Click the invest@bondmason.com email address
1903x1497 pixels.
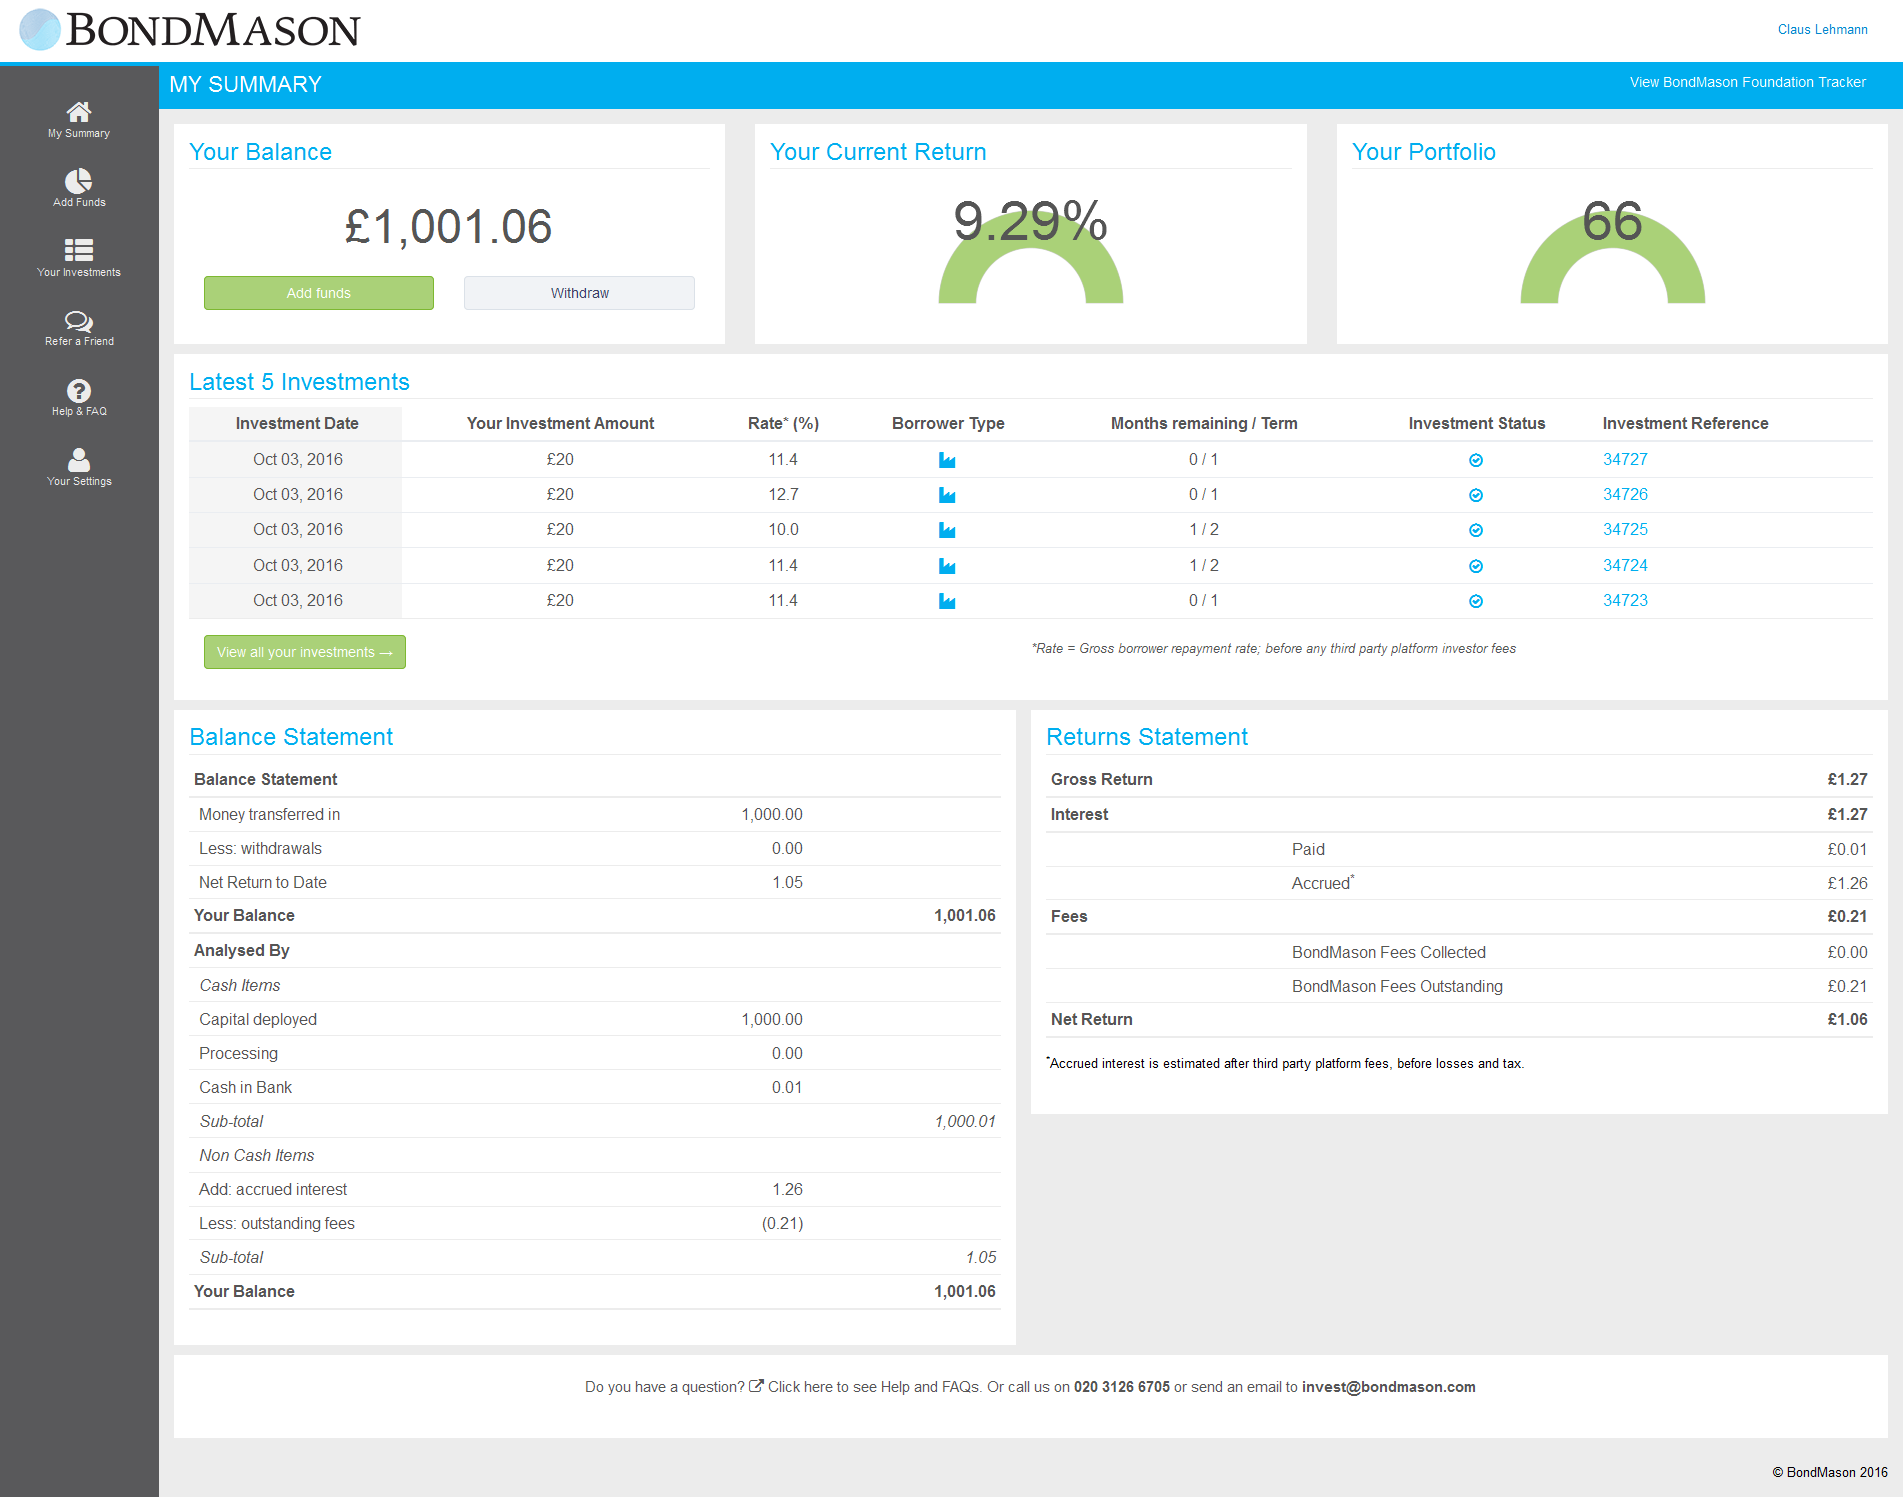tap(1389, 1387)
